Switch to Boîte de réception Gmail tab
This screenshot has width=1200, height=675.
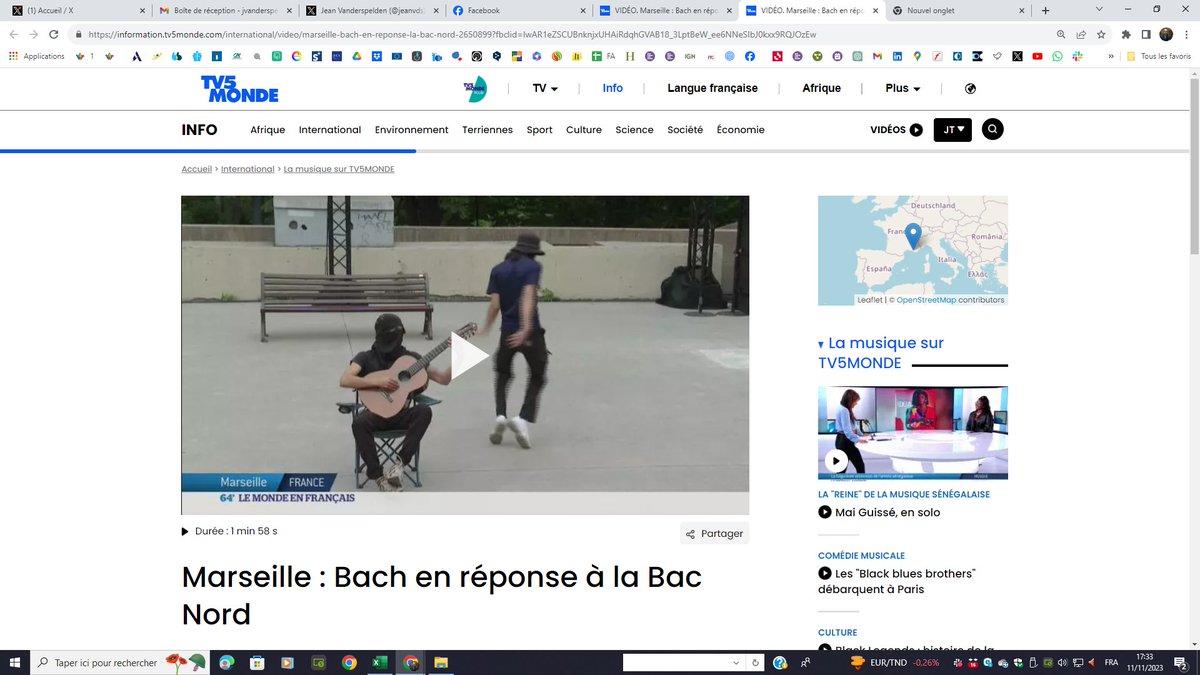coord(225,11)
